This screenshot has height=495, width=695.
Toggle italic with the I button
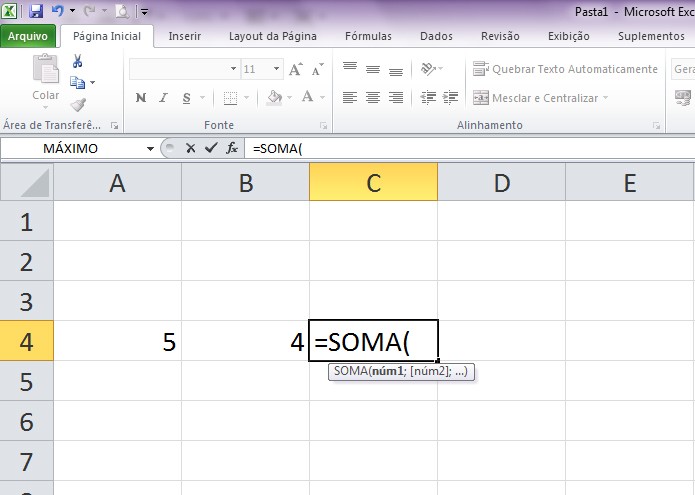pyautogui.click(x=164, y=97)
